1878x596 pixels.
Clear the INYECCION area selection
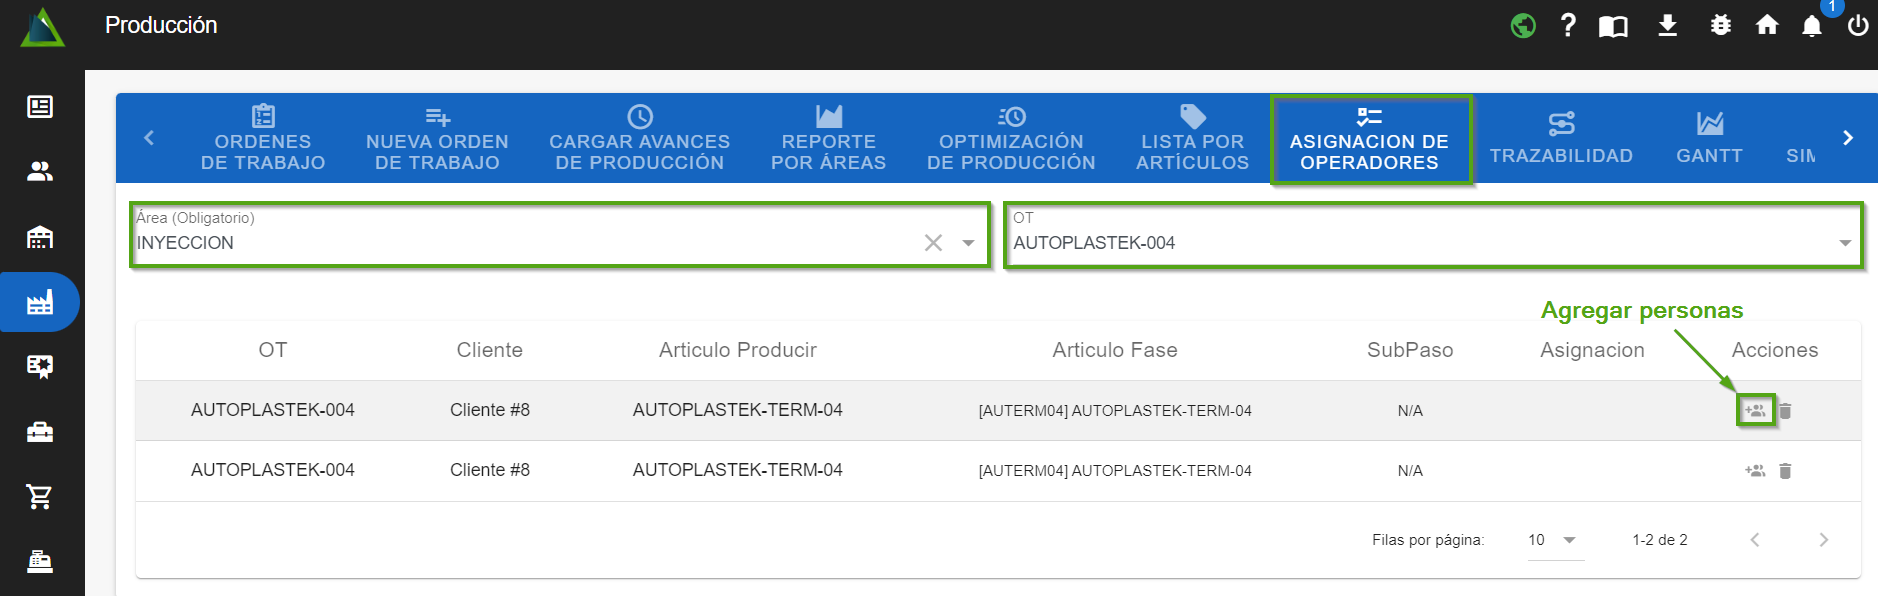[933, 243]
